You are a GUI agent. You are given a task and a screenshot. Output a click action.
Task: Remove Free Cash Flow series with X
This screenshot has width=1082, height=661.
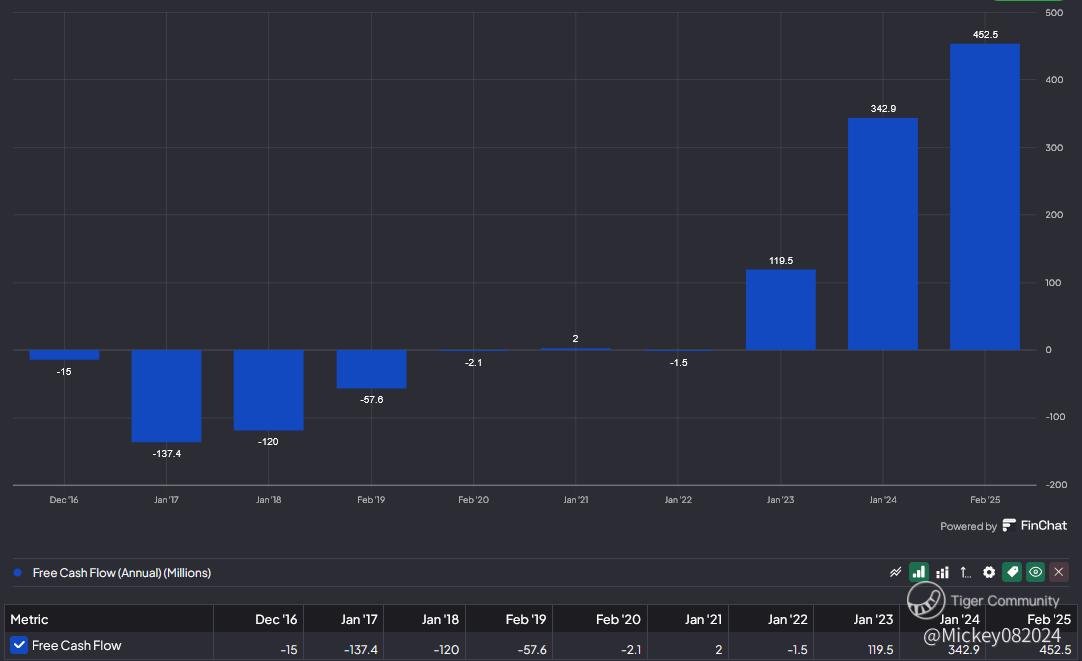1059,572
